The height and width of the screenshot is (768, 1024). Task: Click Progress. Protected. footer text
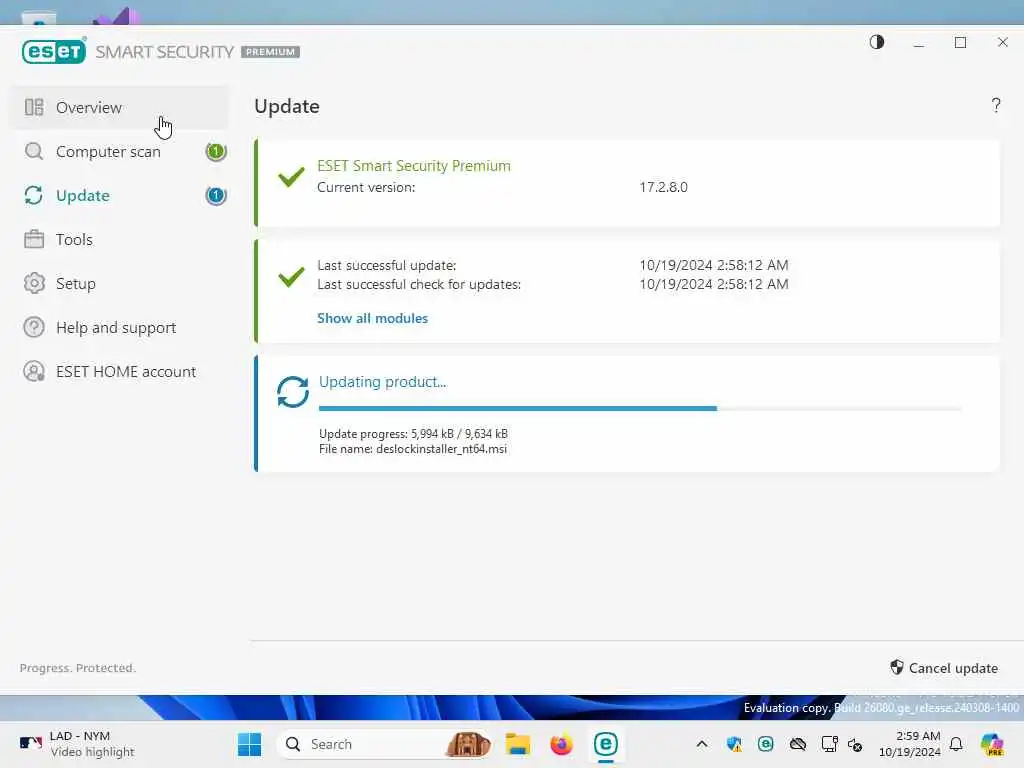pyautogui.click(x=78, y=667)
